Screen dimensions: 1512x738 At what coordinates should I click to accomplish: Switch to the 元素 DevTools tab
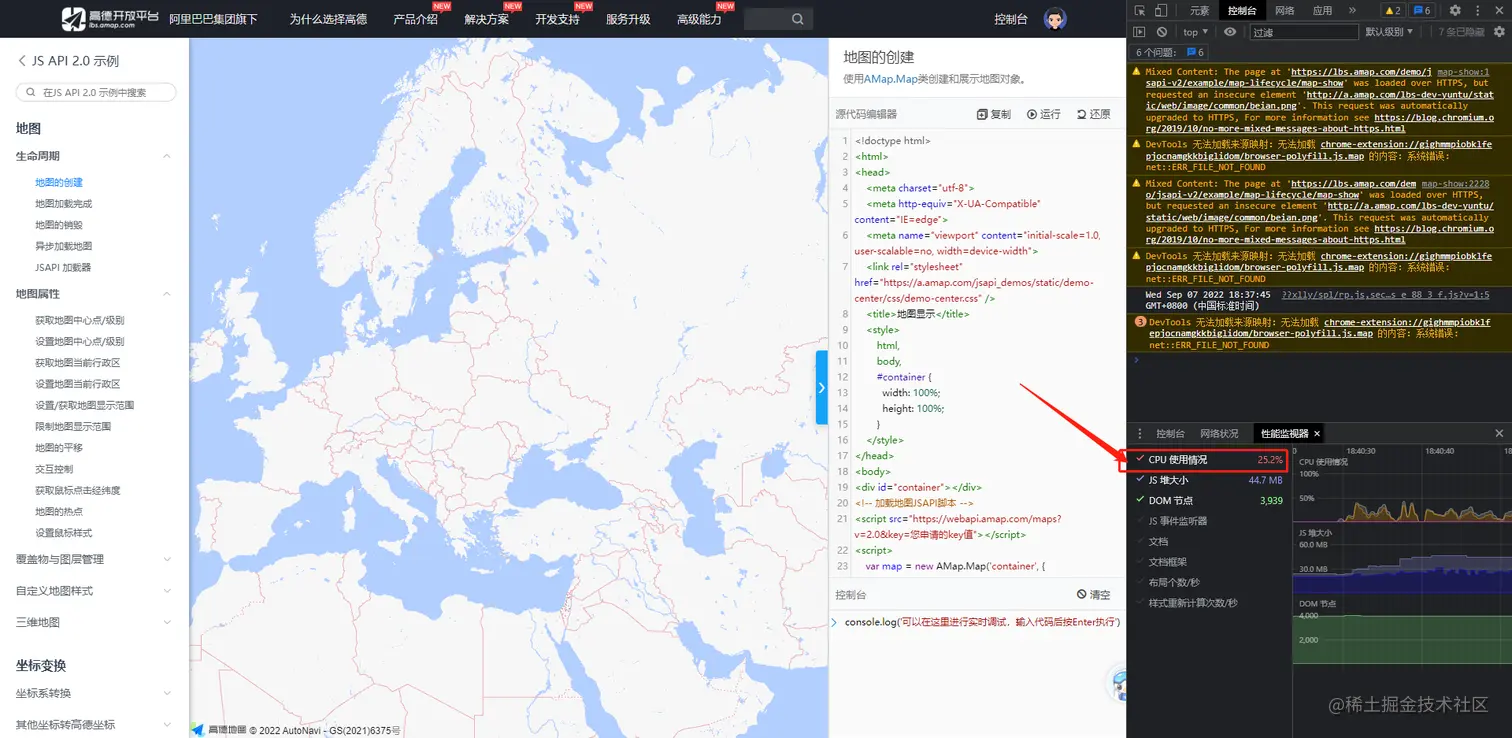(x=1199, y=10)
